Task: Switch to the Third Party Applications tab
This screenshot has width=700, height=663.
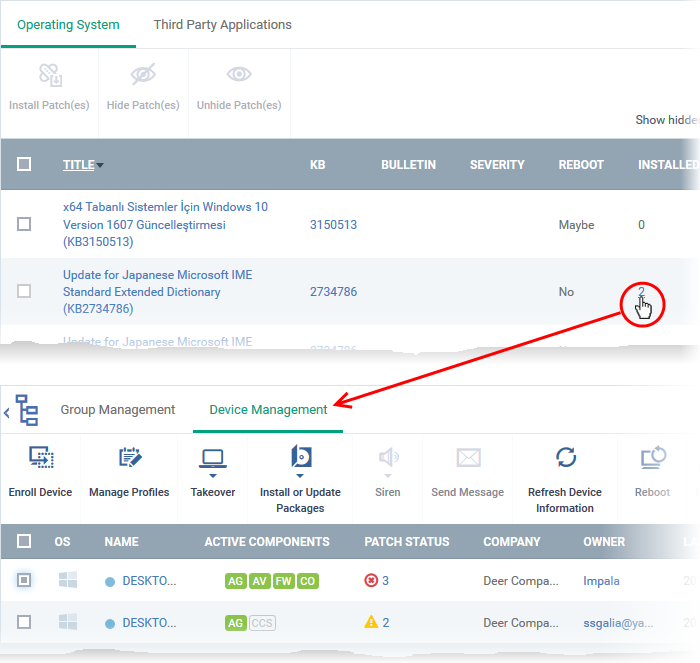Action: (222, 25)
